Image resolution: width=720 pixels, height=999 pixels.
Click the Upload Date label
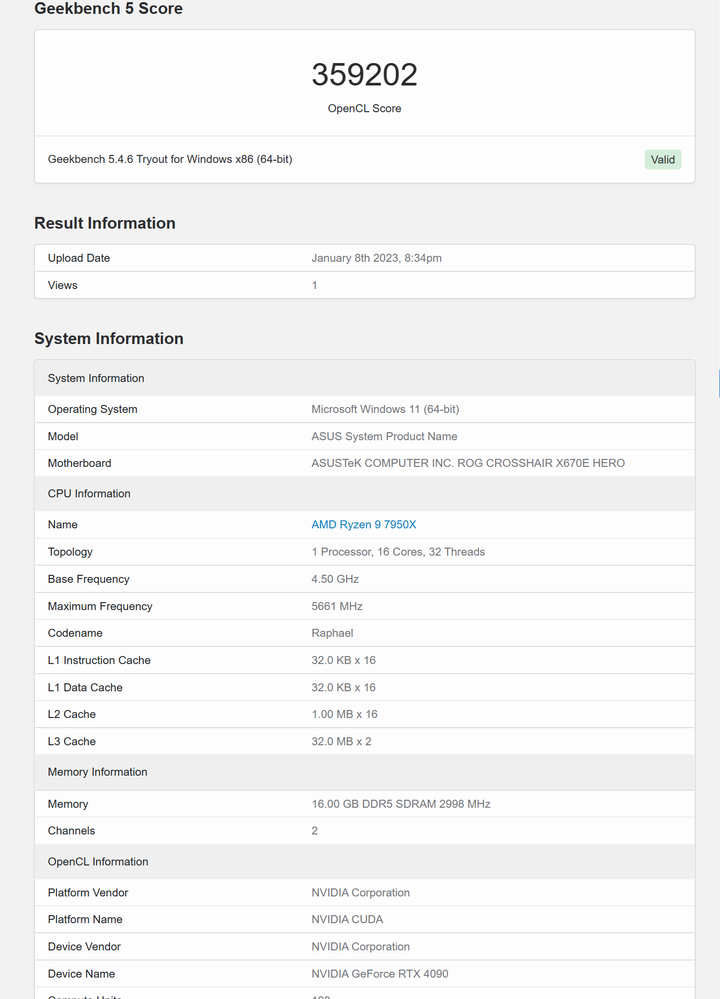79,258
